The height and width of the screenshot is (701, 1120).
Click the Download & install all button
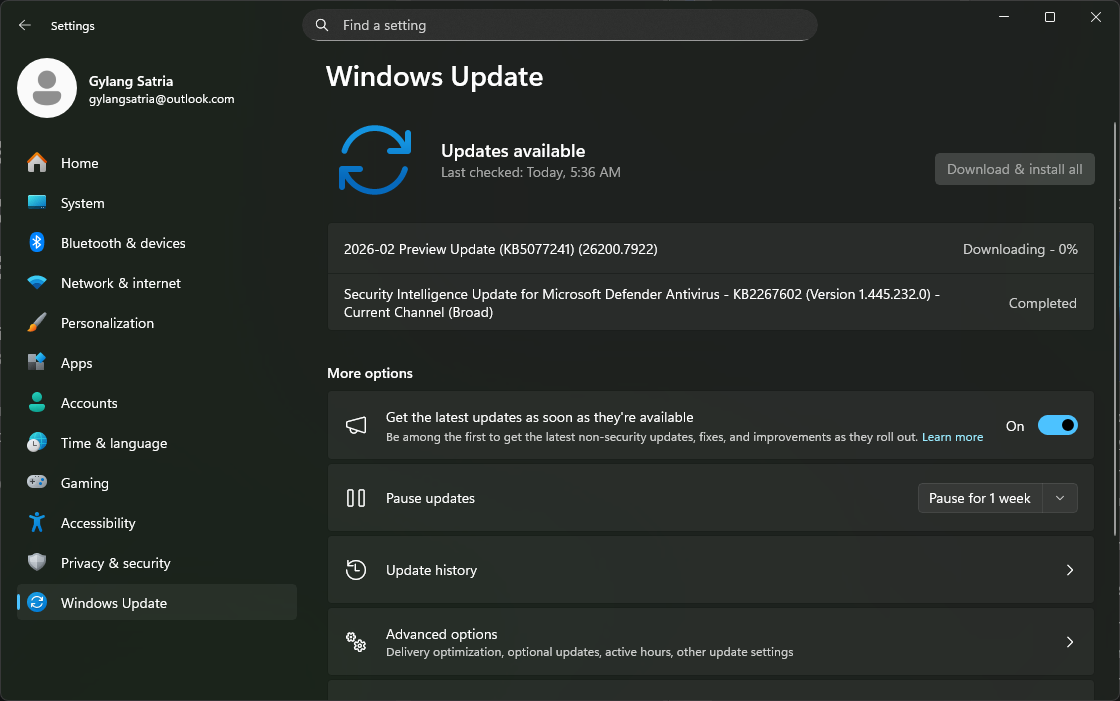pos(1014,168)
